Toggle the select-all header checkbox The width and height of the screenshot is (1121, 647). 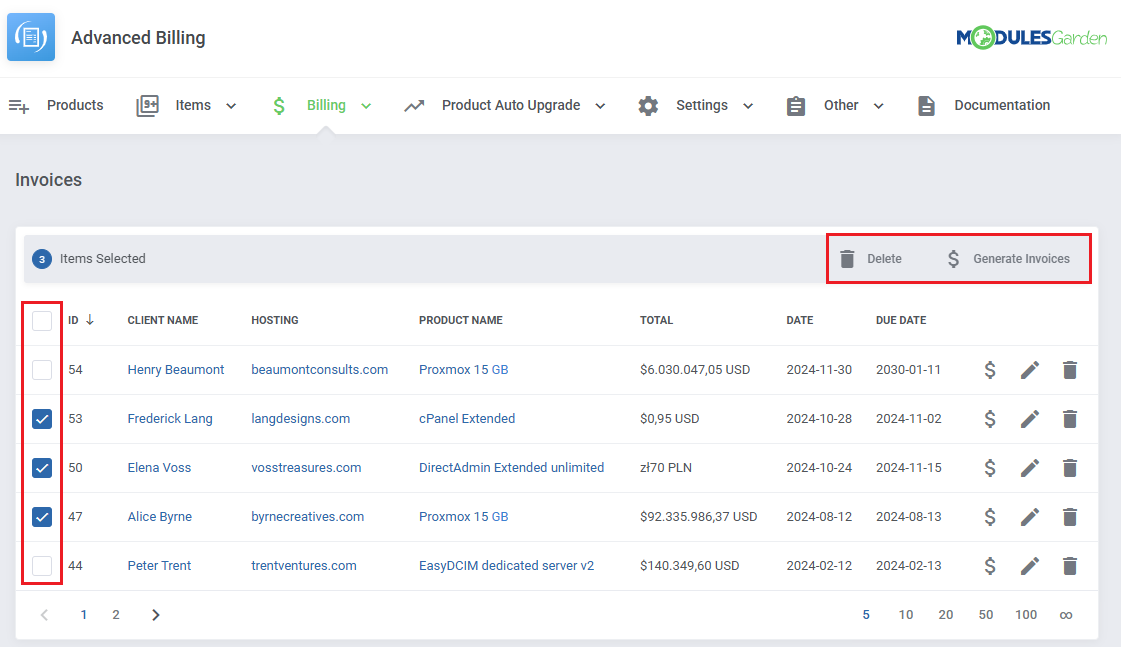tap(42, 320)
